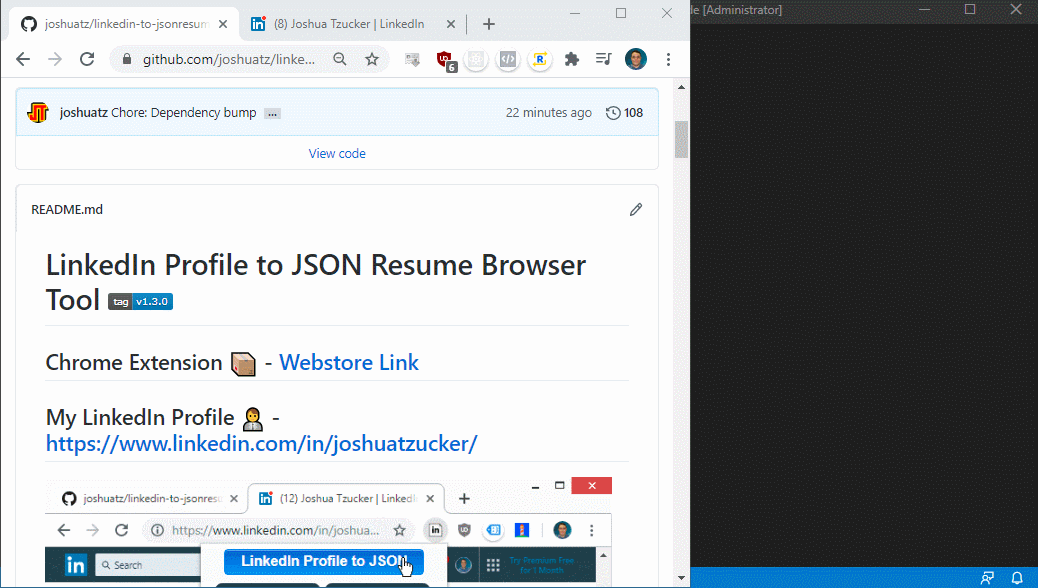Open a new browser tab
The height and width of the screenshot is (588, 1038).
[x=489, y=24]
